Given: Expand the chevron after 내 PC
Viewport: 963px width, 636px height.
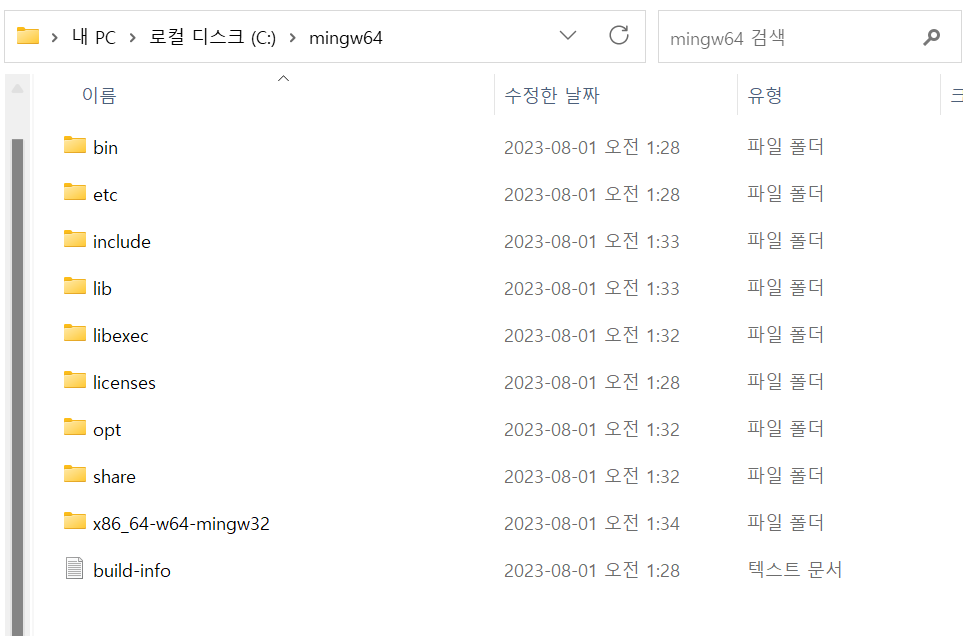Looking at the screenshot, I should (x=133, y=38).
